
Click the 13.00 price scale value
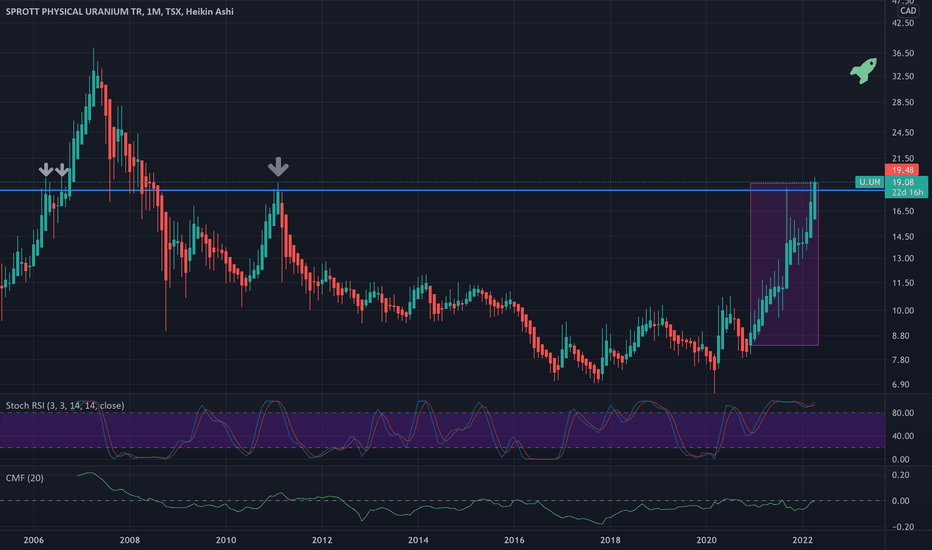pos(903,259)
